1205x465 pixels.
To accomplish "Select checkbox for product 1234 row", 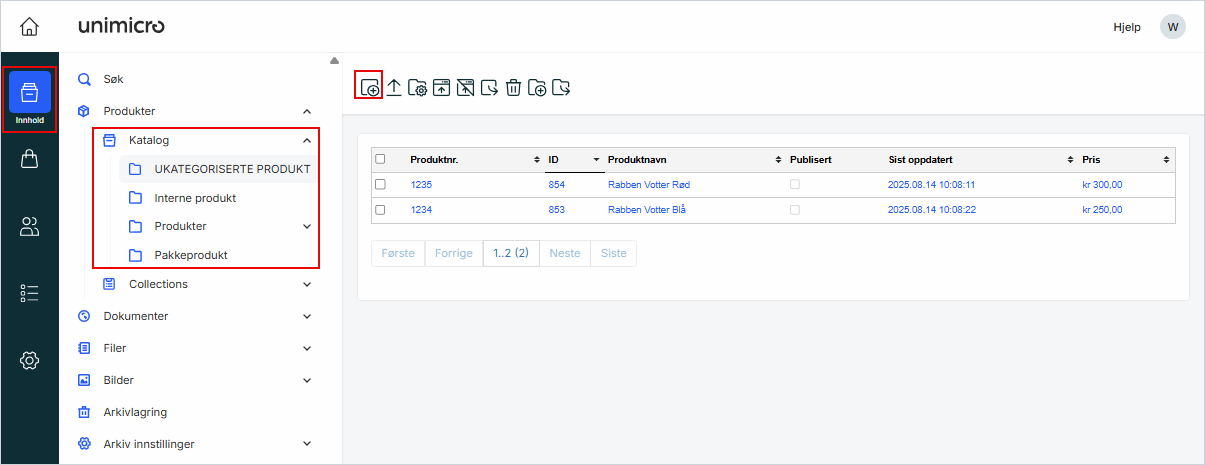I will (x=380, y=210).
